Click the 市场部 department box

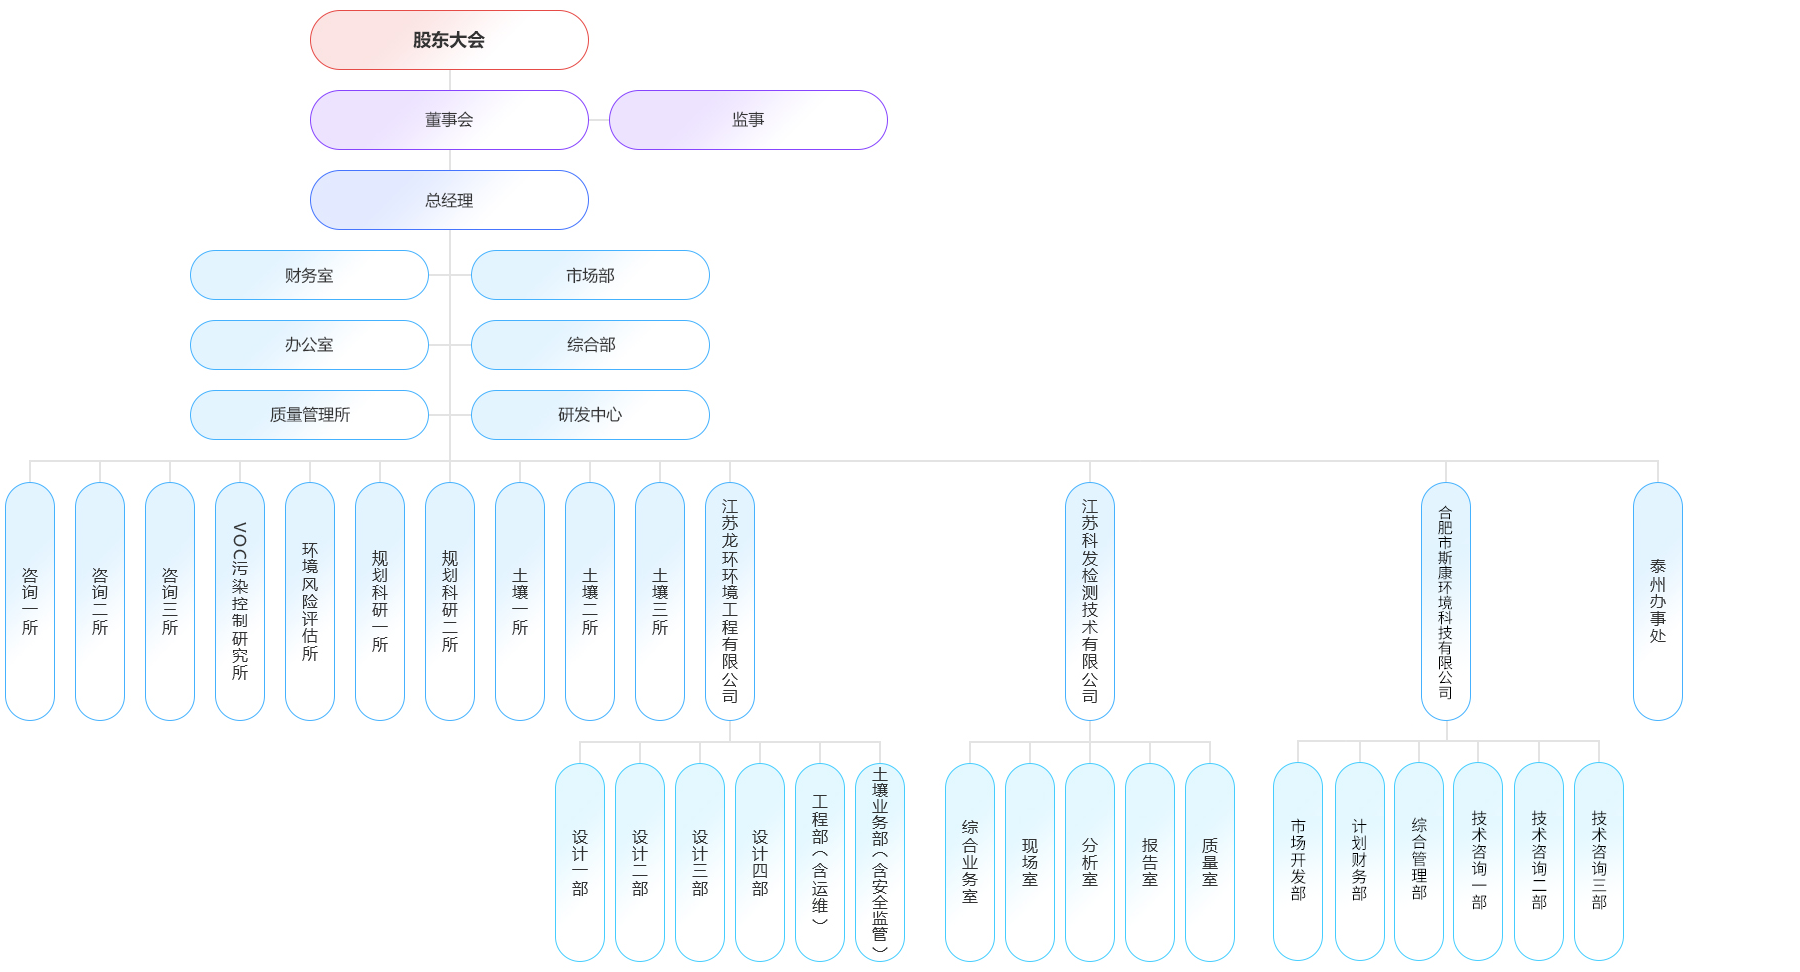point(590,275)
